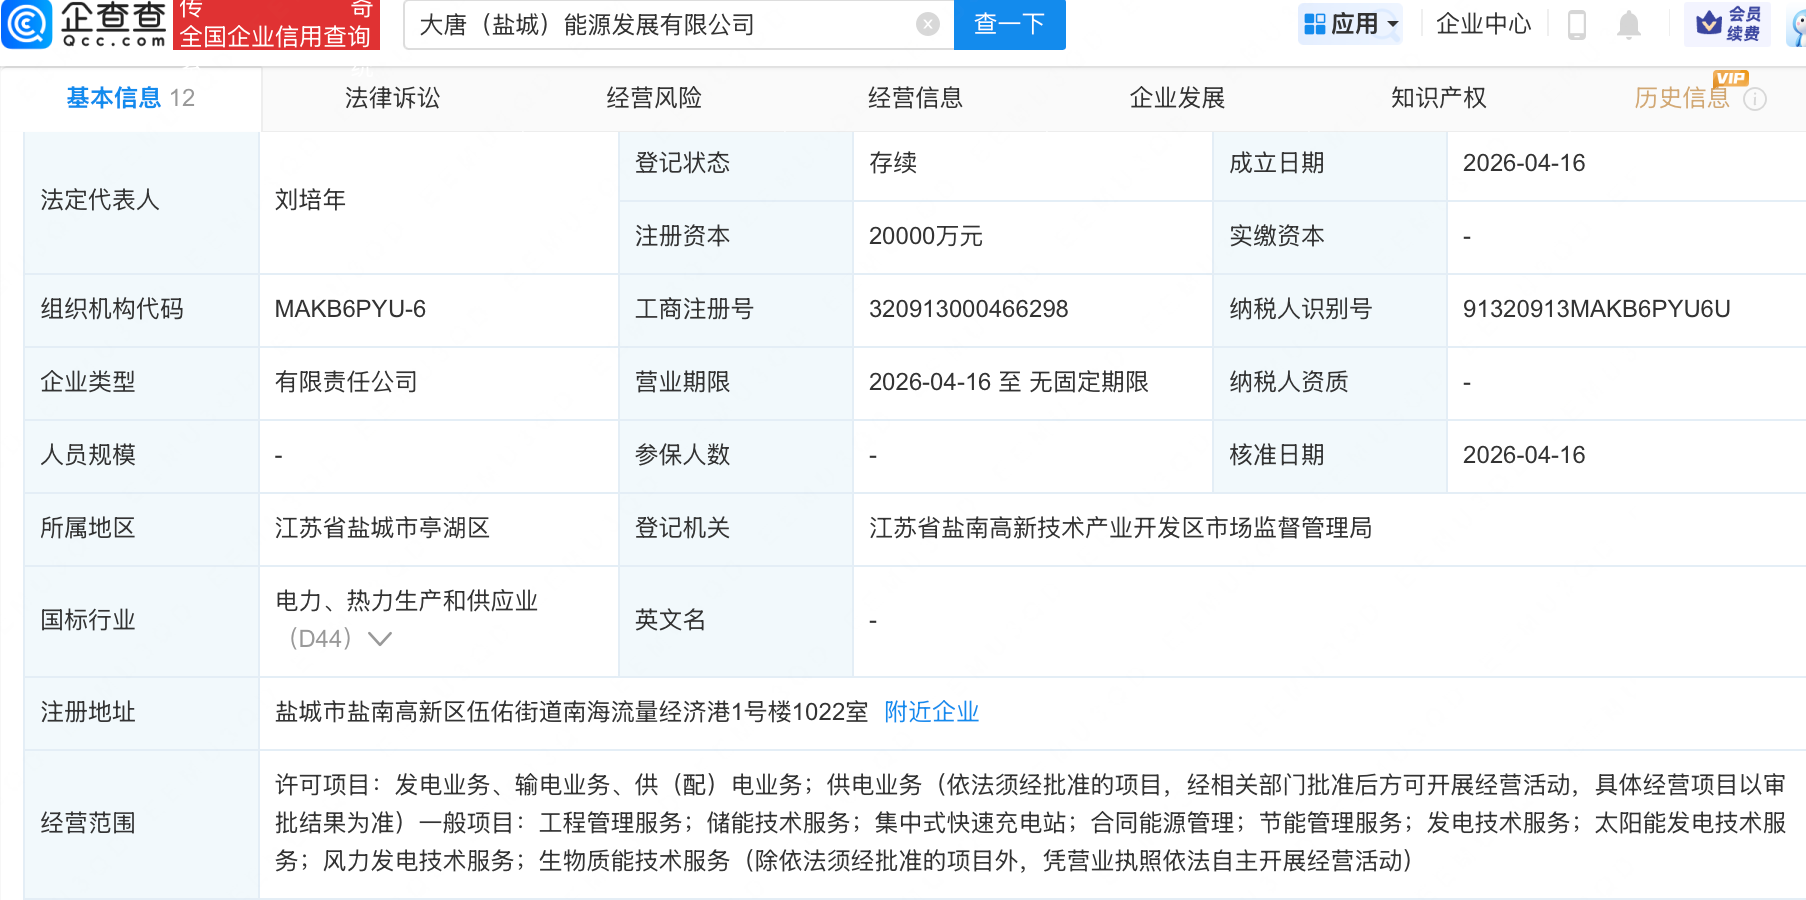Clear the search box with the X icon
Image resolution: width=1806 pixels, height=900 pixels.
click(928, 24)
